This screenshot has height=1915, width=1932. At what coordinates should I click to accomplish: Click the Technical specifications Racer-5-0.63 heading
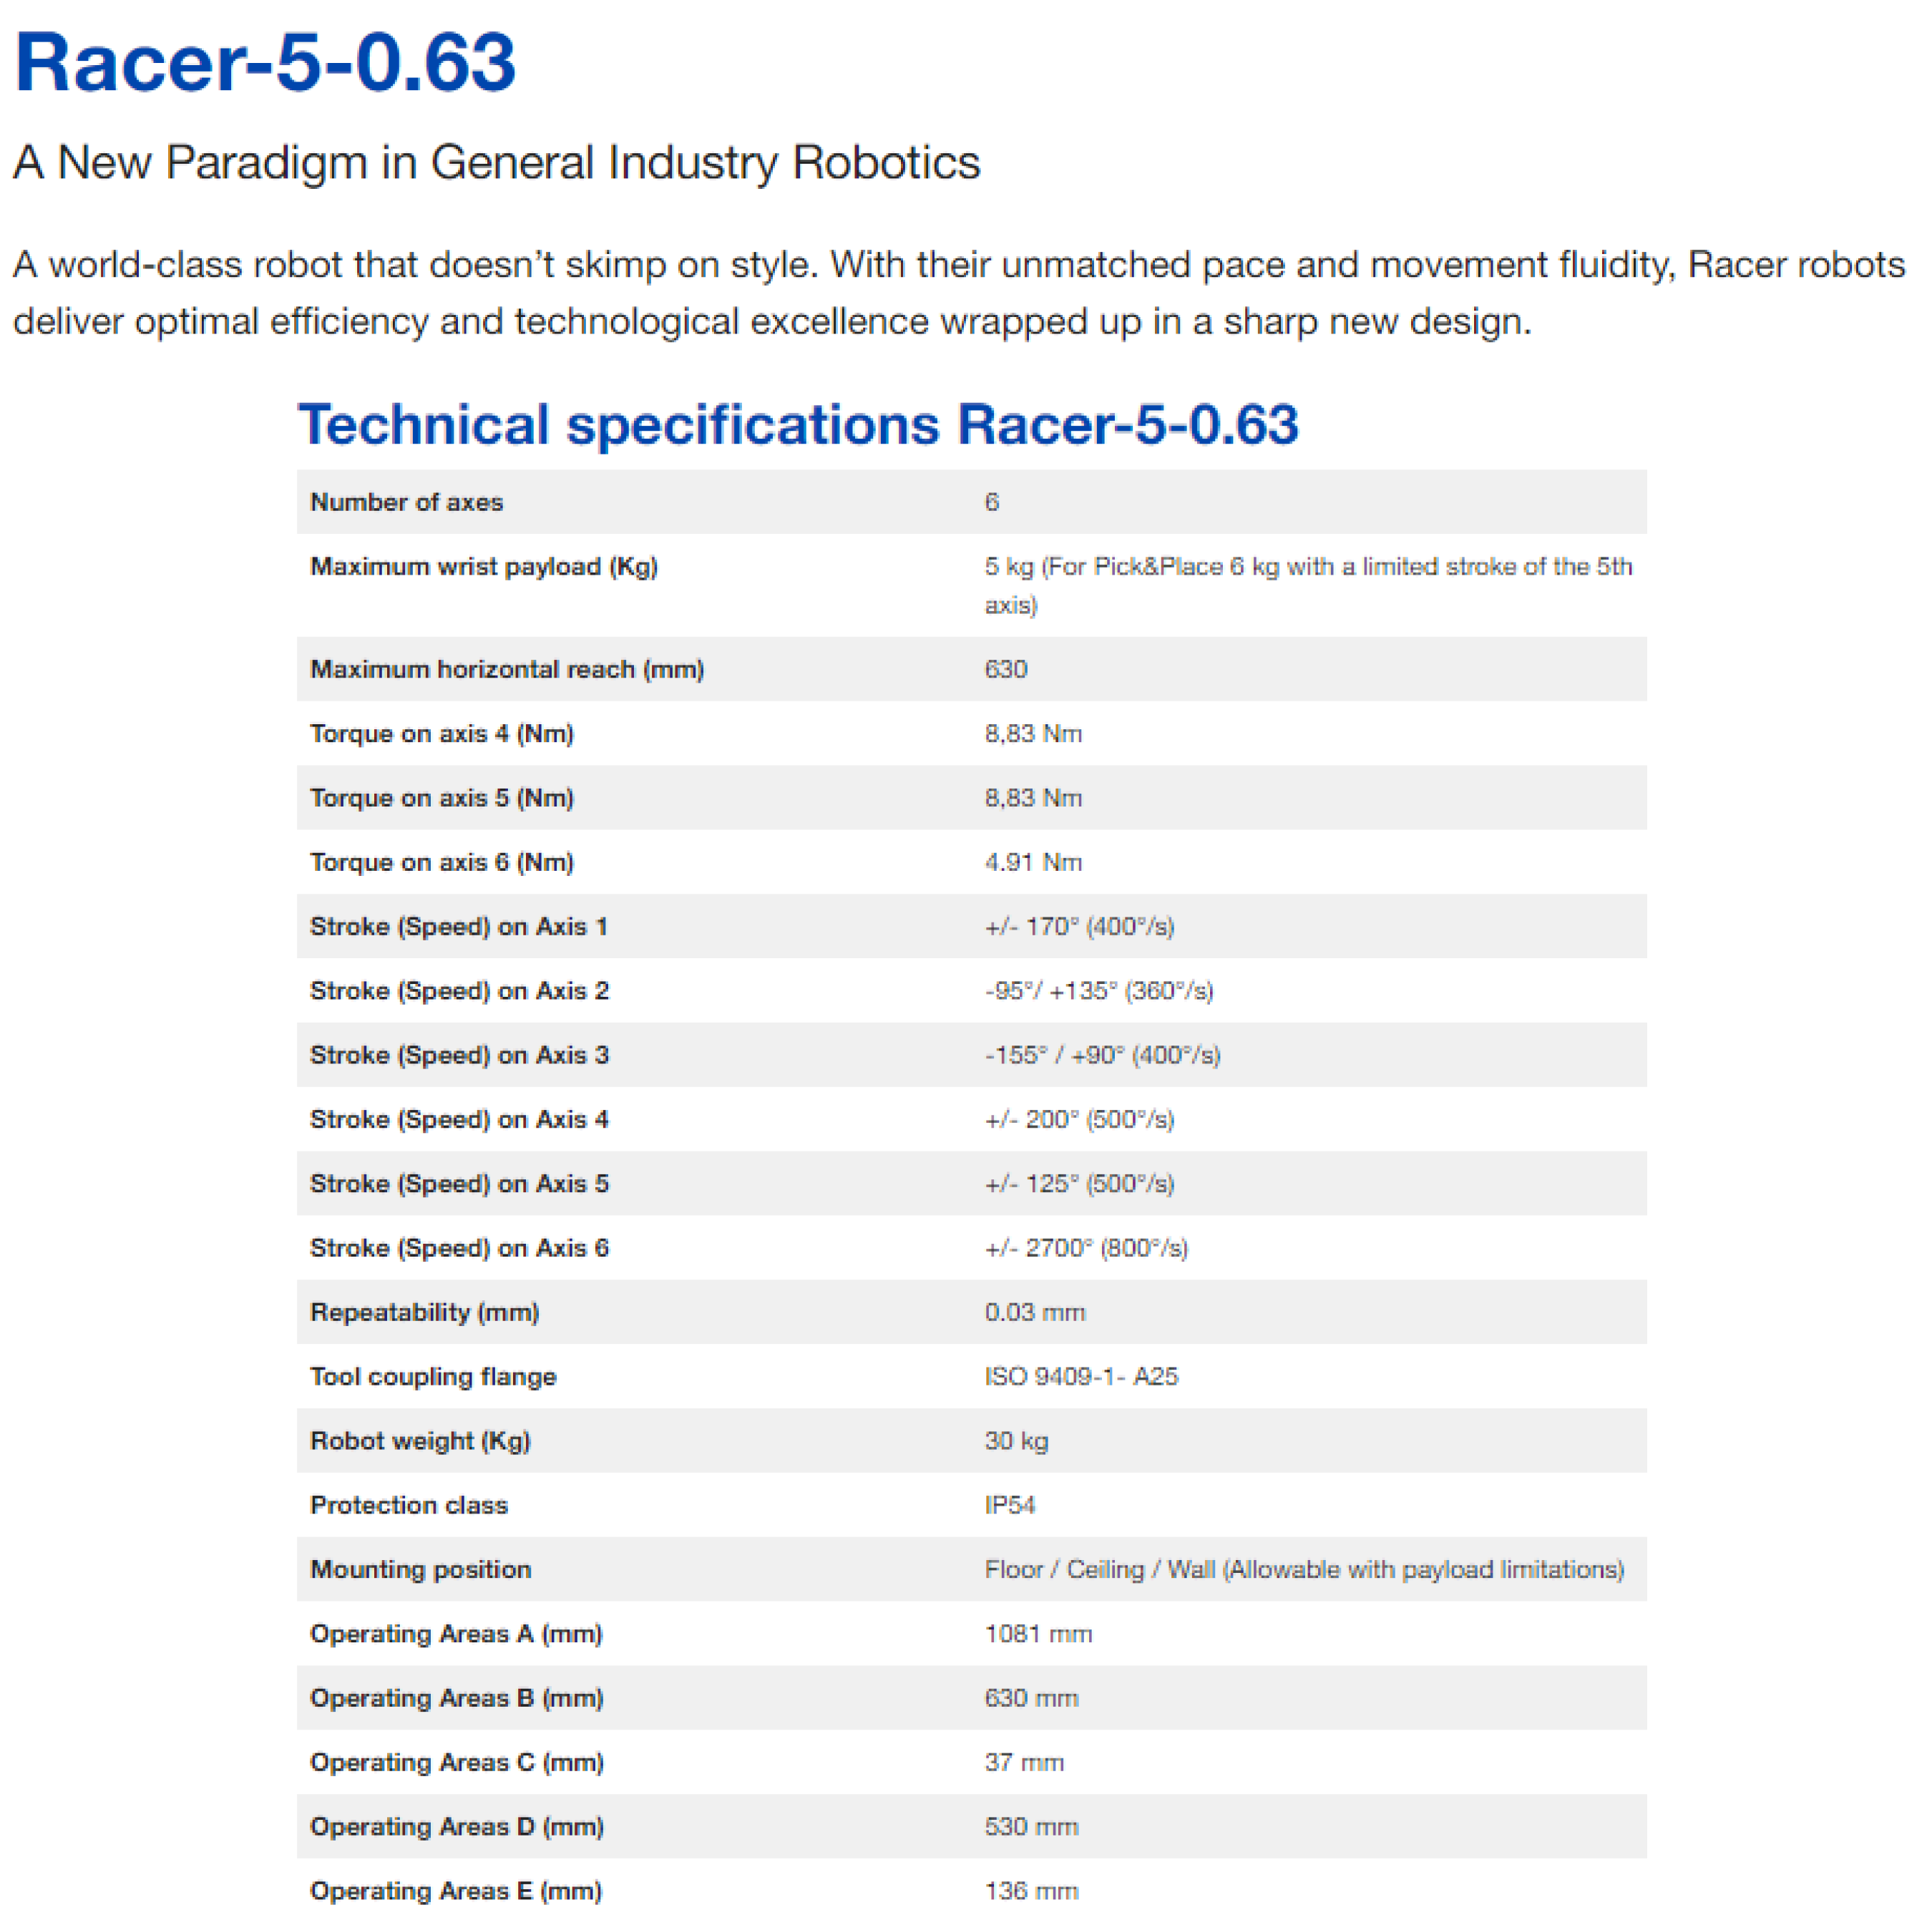click(797, 424)
